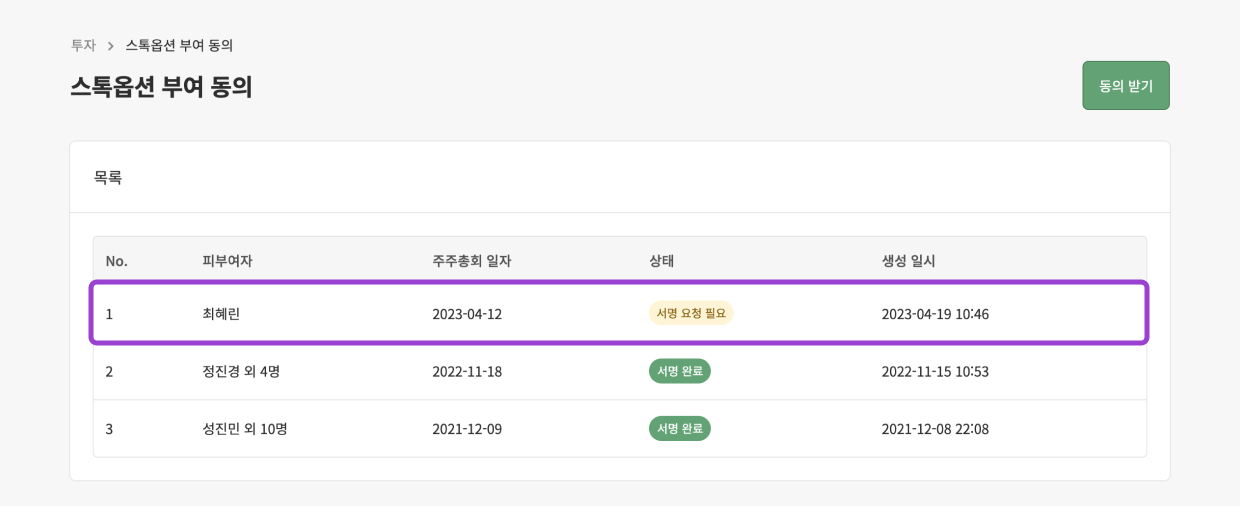The height and width of the screenshot is (506, 1240).
Task: Select the 2021-12-08 22:08 creation time
Action: click(x=935, y=429)
